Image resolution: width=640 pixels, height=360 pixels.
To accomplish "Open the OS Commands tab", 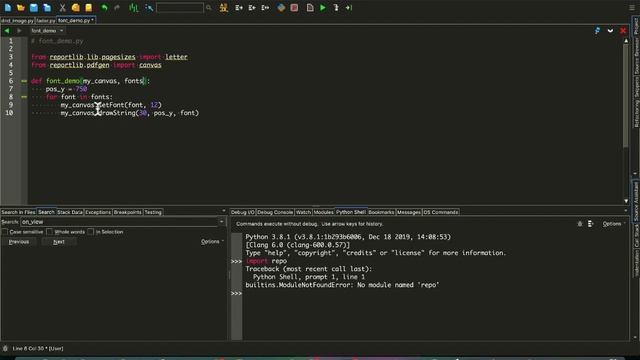I will coord(441,212).
